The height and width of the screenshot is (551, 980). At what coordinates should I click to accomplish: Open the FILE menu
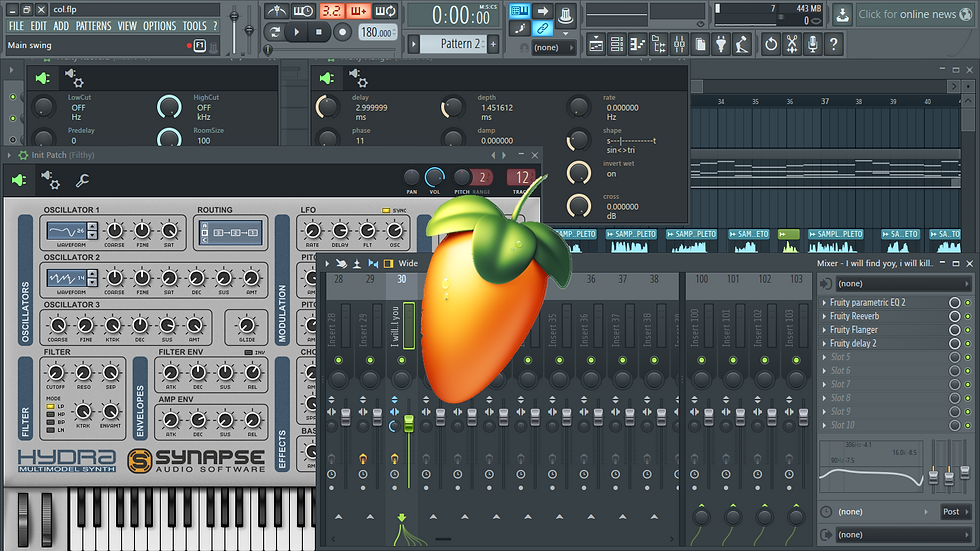pyautogui.click(x=16, y=26)
